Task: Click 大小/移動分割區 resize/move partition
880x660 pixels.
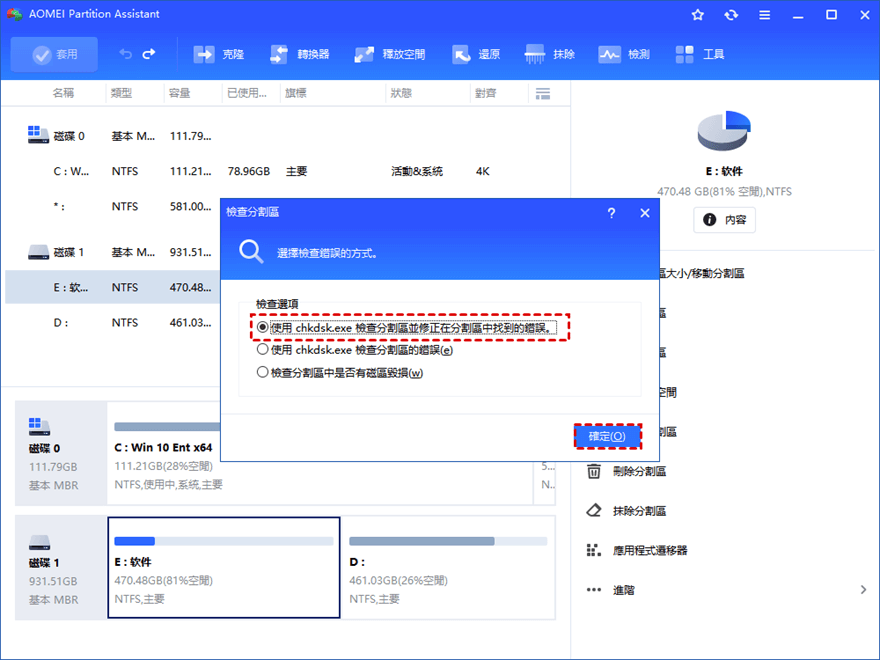Action: click(x=703, y=273)
